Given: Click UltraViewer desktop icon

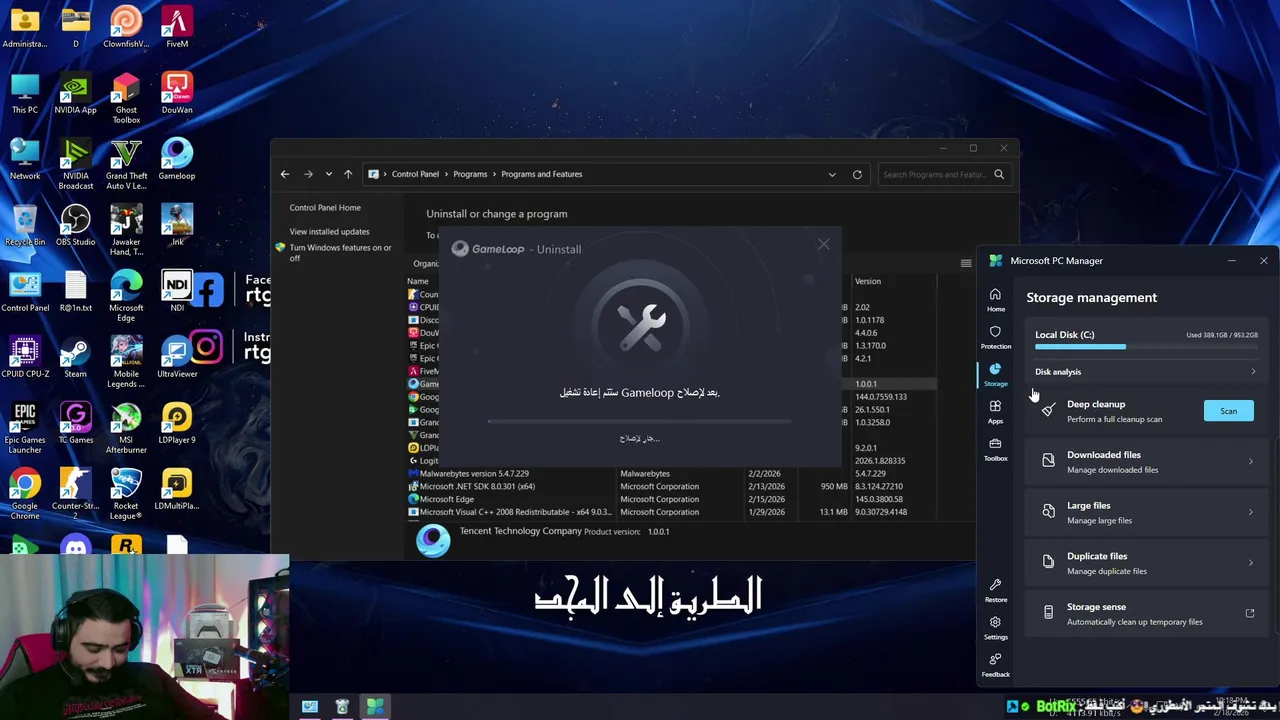Looking at the screenshot, I should tap(177, 357).
